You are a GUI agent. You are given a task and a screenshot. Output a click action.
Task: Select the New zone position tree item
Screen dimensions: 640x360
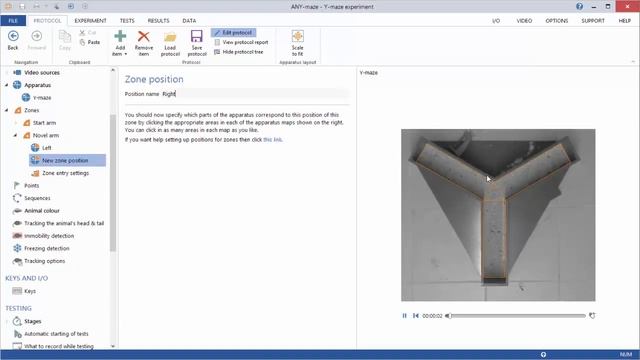coord(67,160)
